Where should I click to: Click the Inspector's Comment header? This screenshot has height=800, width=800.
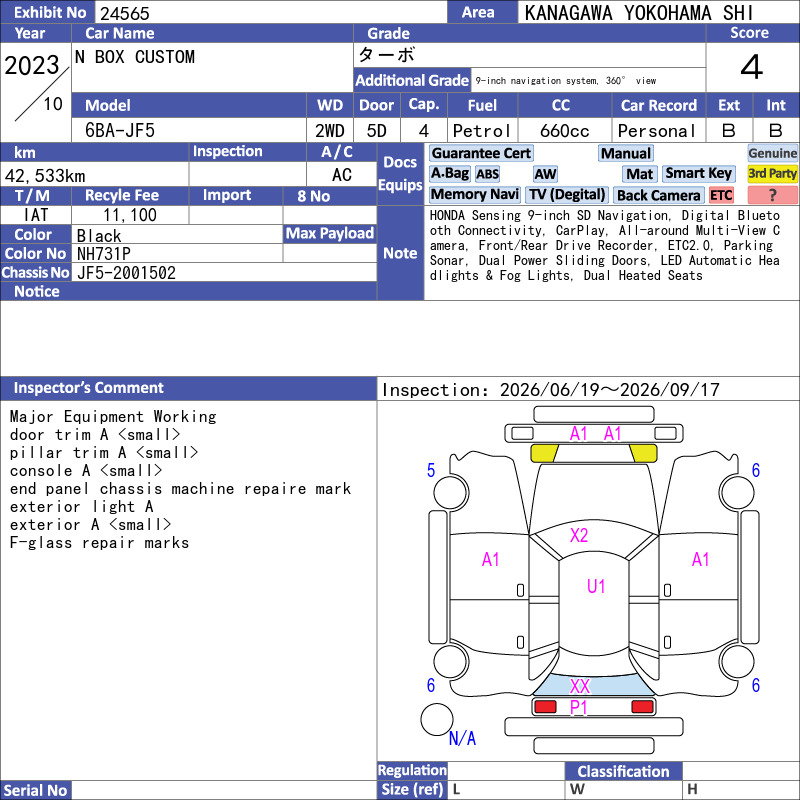(x=188, y=388)
